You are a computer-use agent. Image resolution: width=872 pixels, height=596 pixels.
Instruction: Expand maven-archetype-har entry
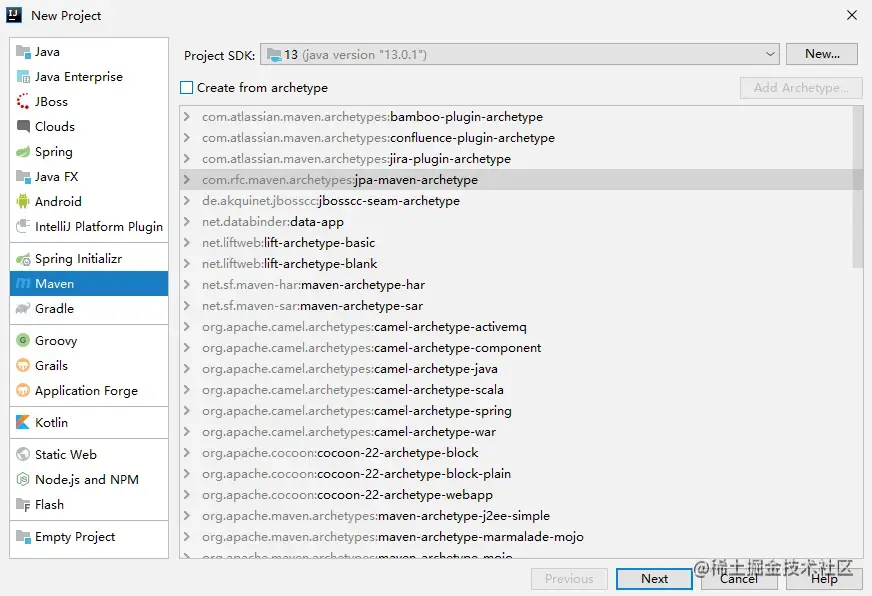(187, 285)
